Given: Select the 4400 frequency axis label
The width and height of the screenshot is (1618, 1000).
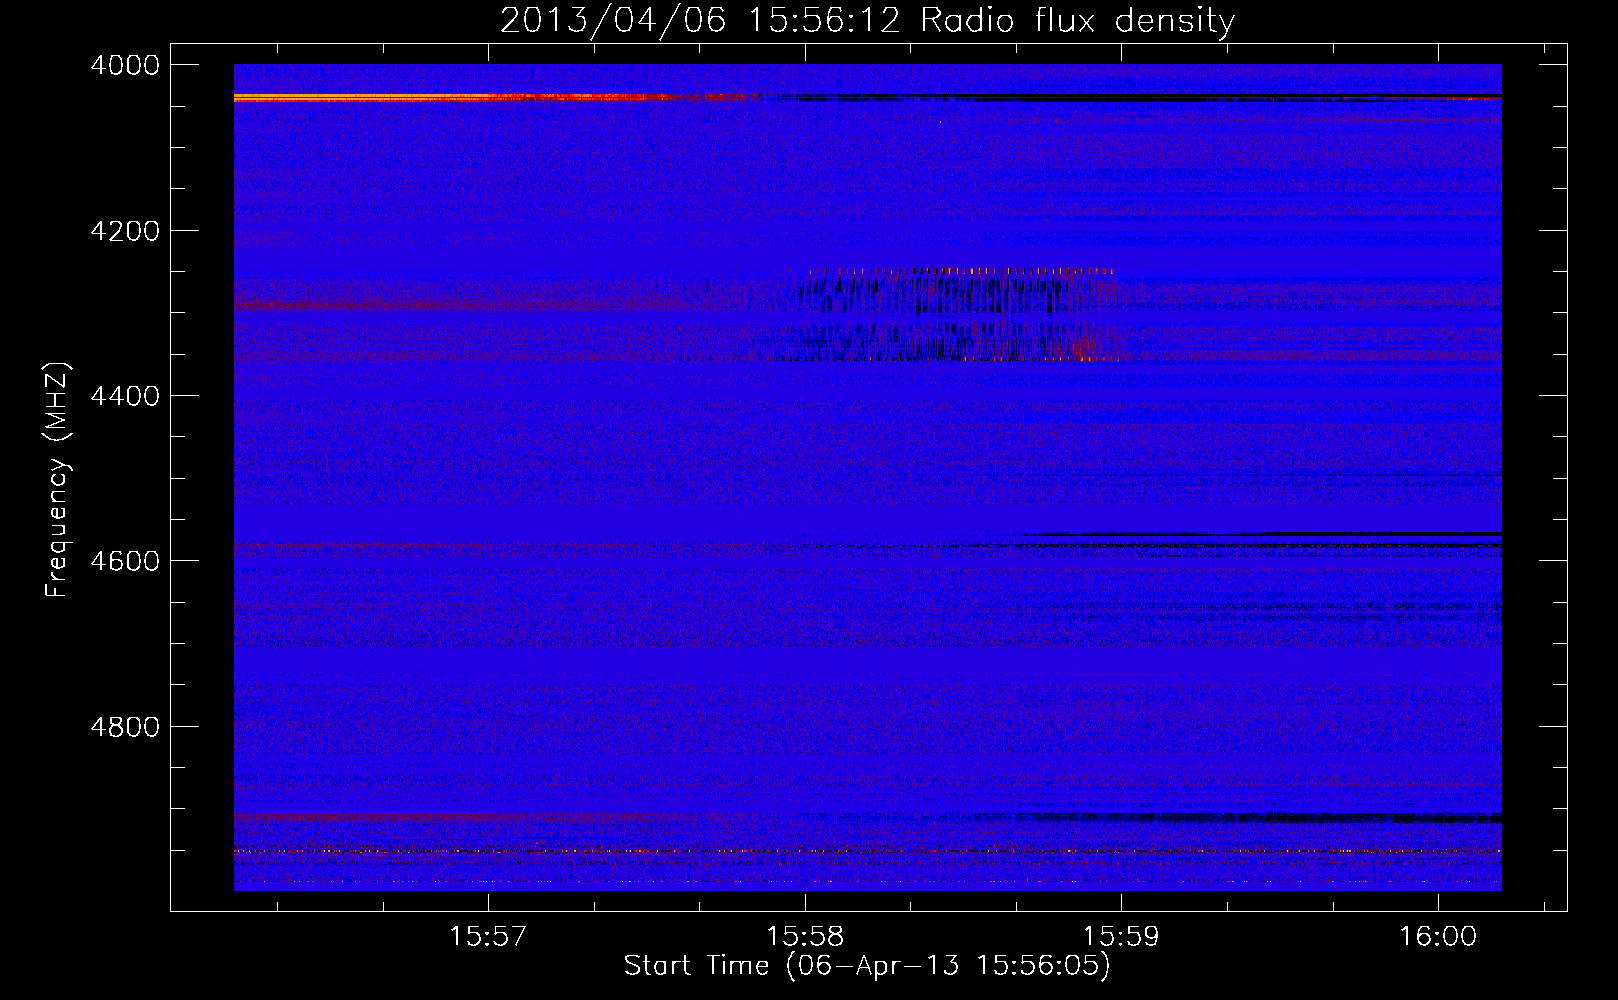Looking at the screenshot, I should (x=124, y=396).
